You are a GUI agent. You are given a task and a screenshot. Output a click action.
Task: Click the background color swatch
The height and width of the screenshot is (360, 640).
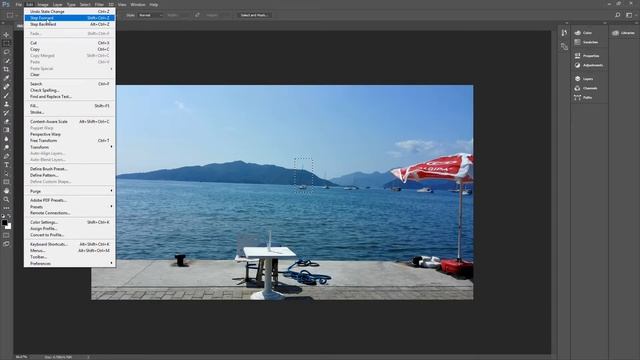click(9, 227)
